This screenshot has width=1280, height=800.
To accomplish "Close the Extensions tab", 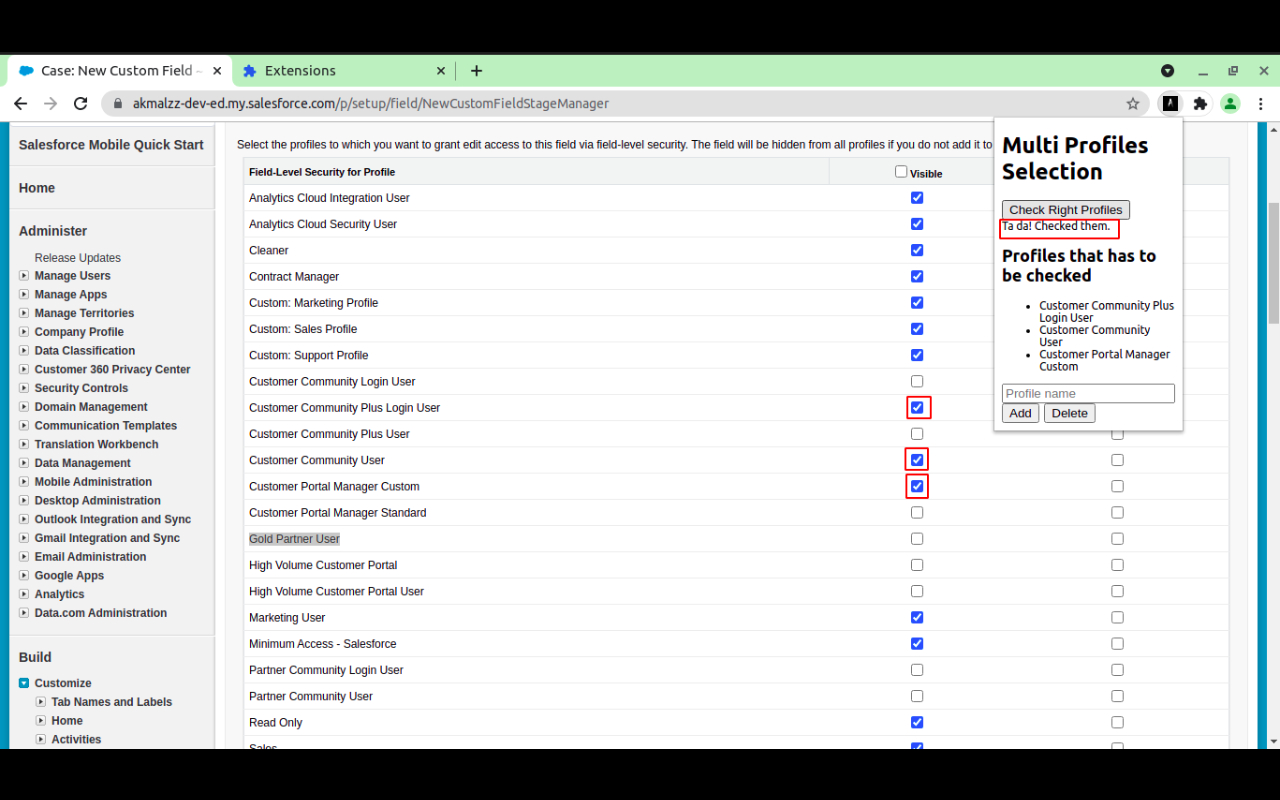I will pyautogui.click(x=441, y=71).
